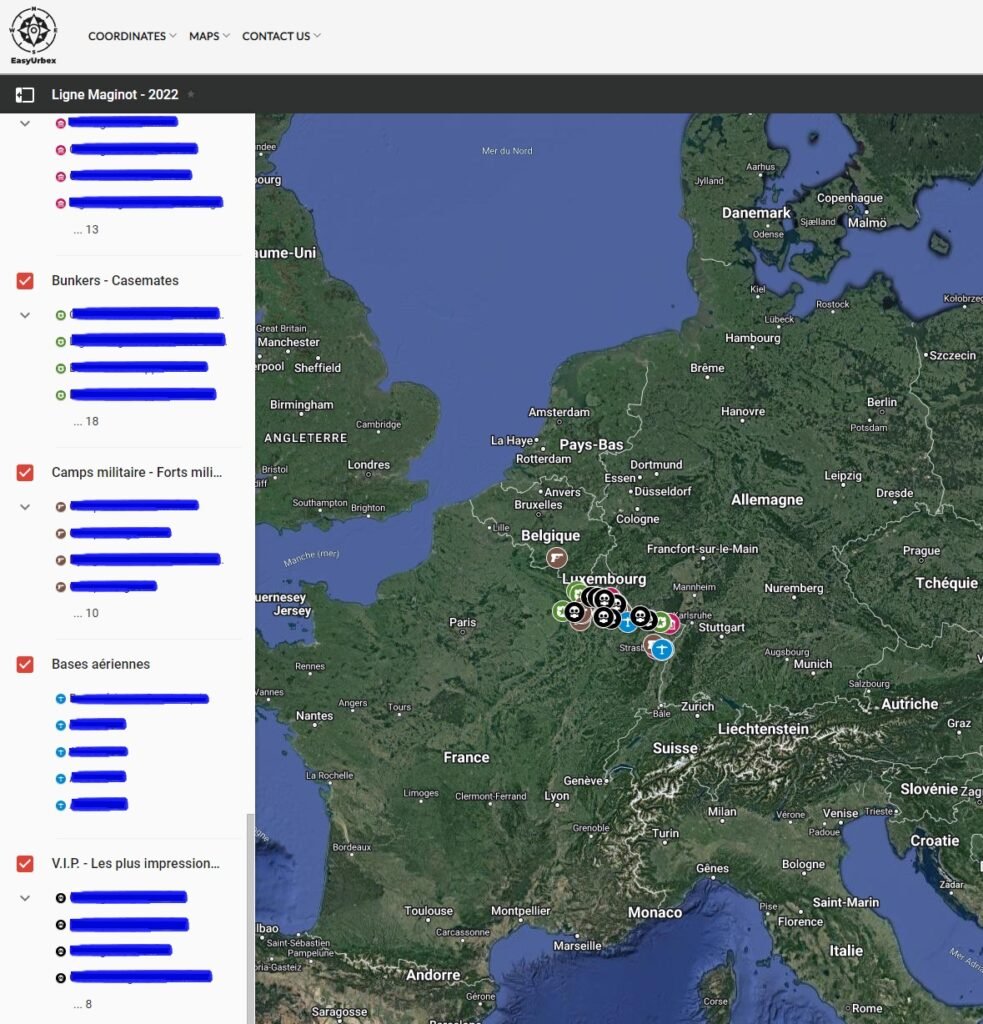The height and width of the screenshot is (1024, 983).
Task: Click the legend panel toggle in the dark header
Action: (24, 95)
